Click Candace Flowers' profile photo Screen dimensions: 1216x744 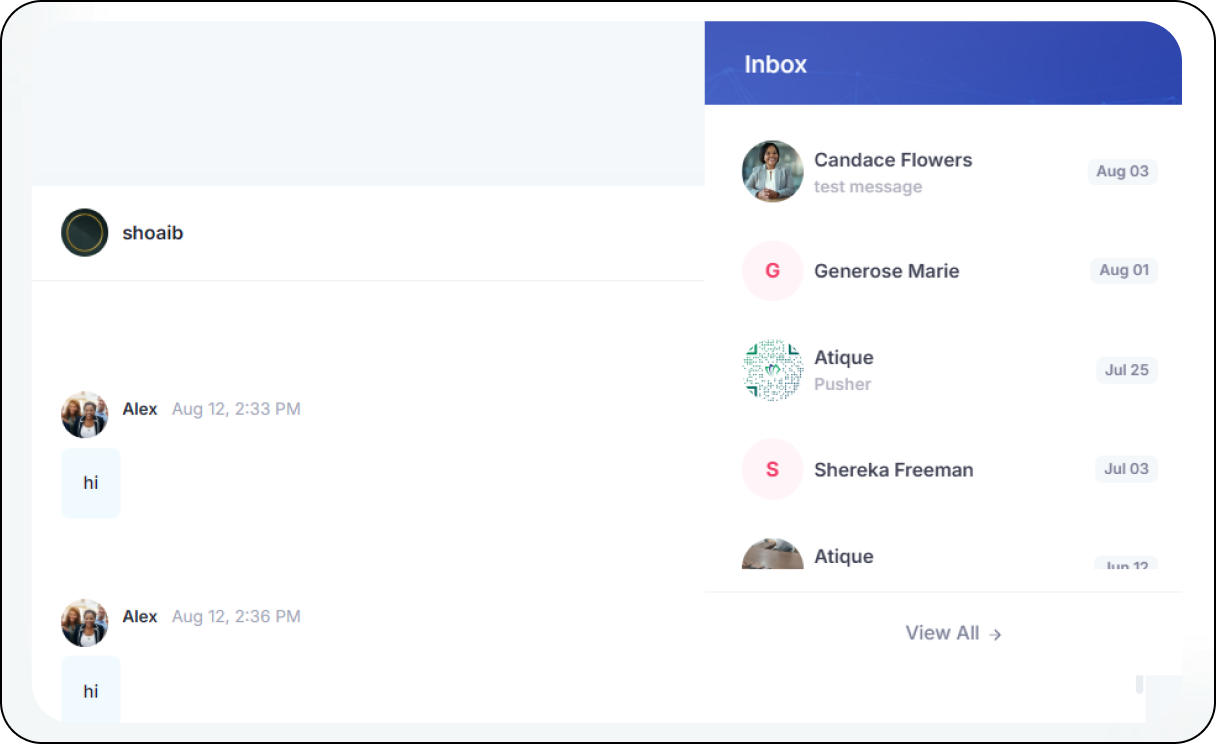click(772, 171)
